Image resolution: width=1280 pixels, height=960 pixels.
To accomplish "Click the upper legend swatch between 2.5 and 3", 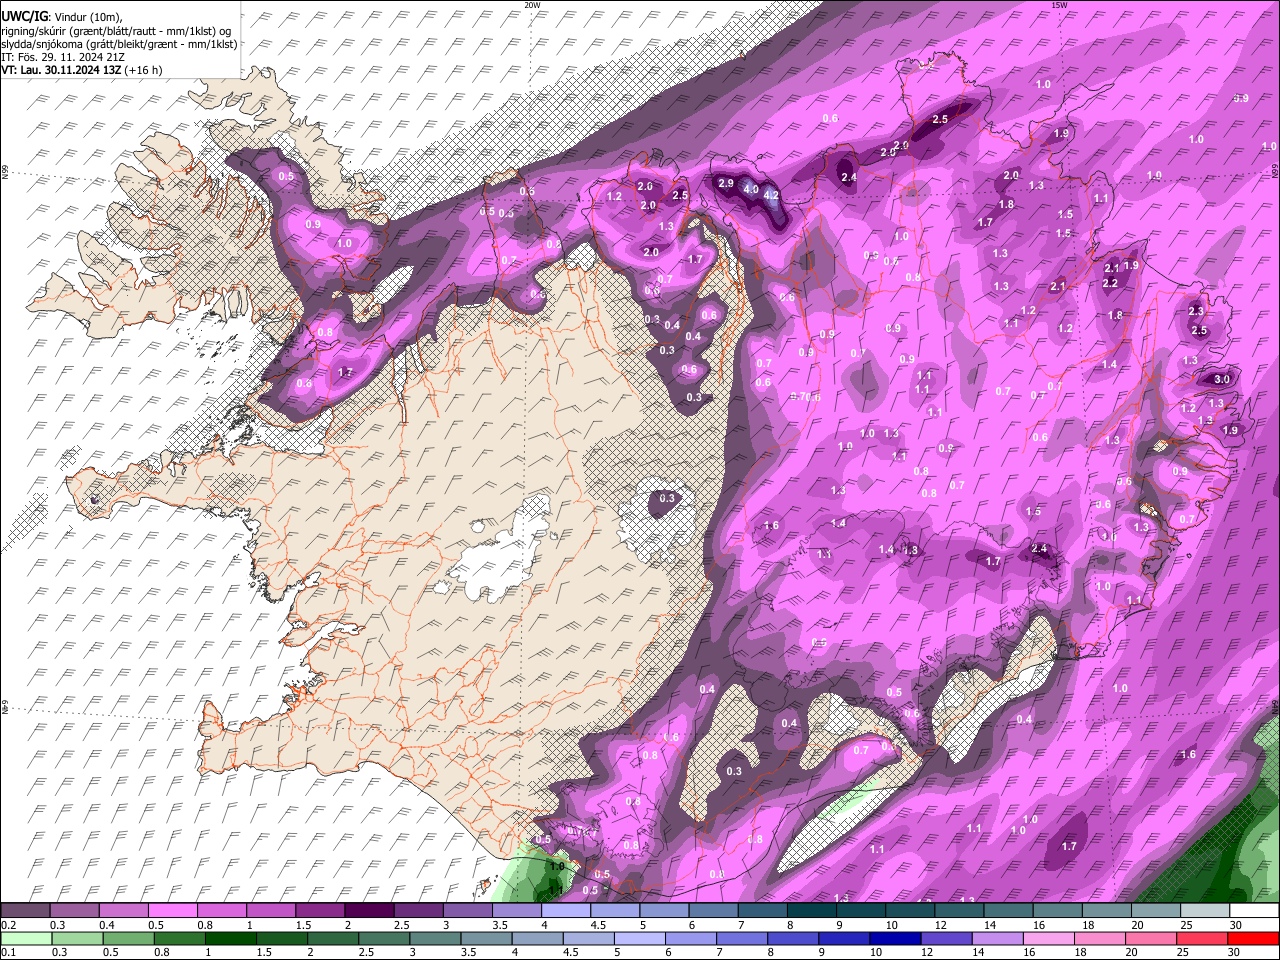I will [x=418, y=911].
